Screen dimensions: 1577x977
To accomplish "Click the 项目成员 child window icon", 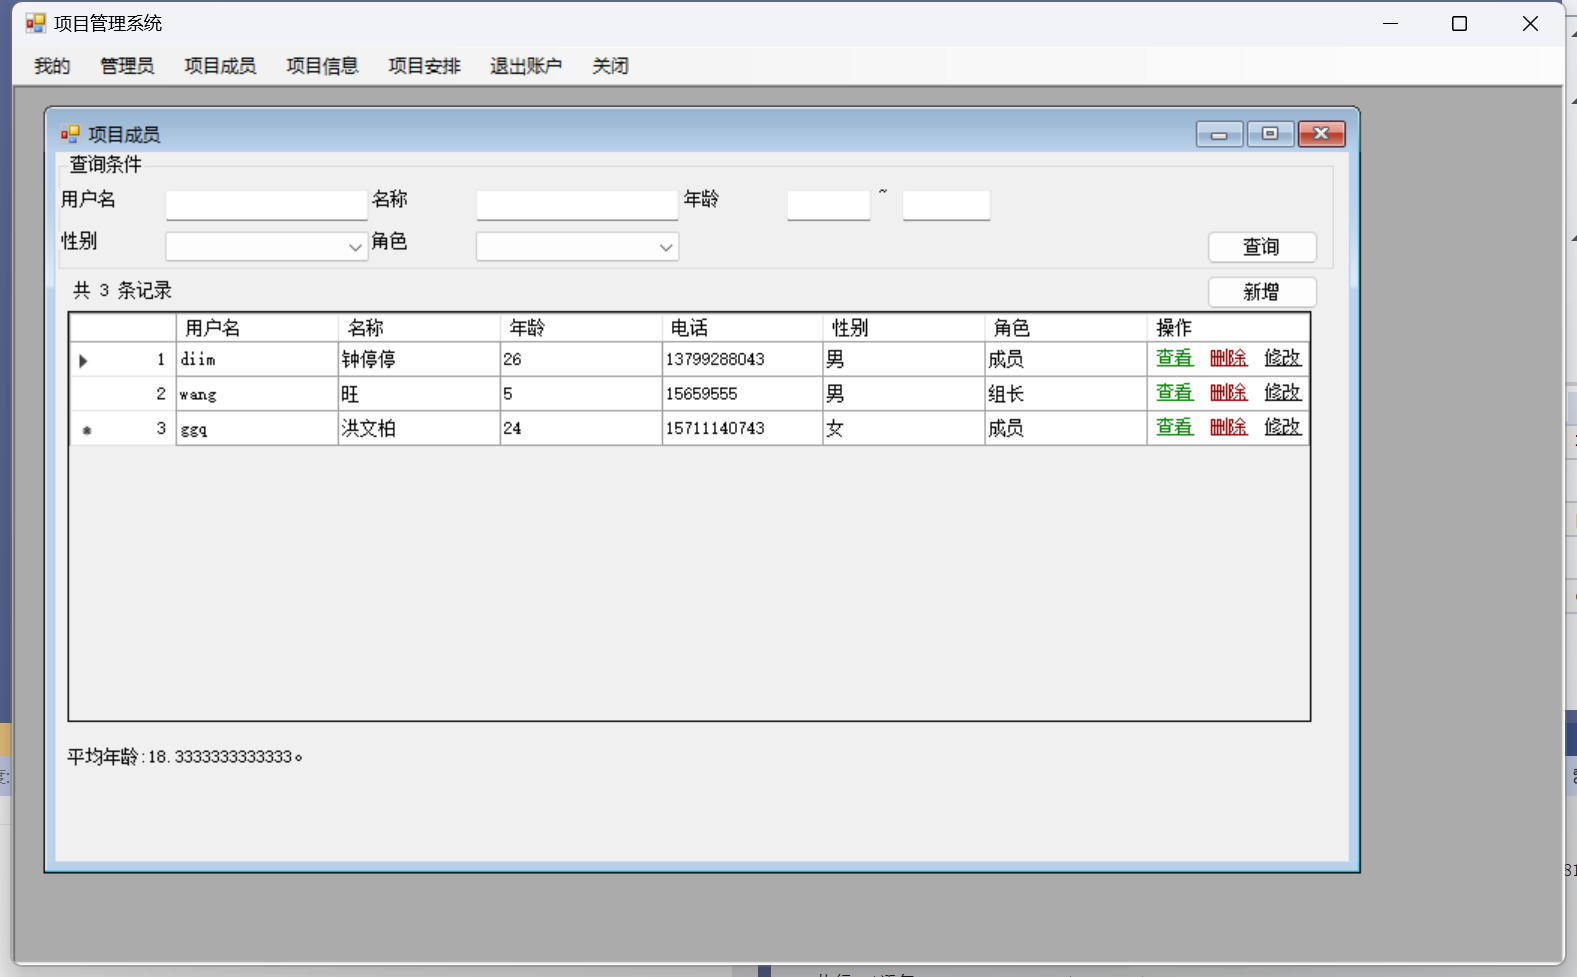I will pos(70,134).
